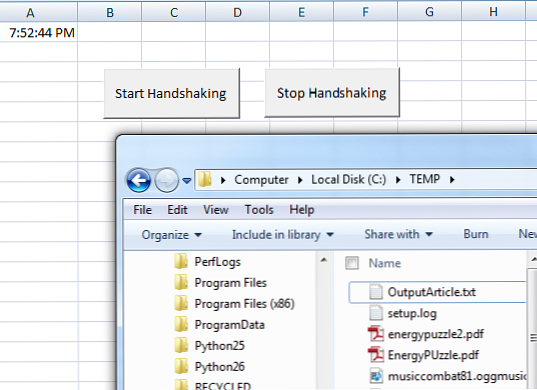The height and width of the screenshot is (390, 537).
Task: Click the setup.log file icon
Action: [x=376, y=313]
